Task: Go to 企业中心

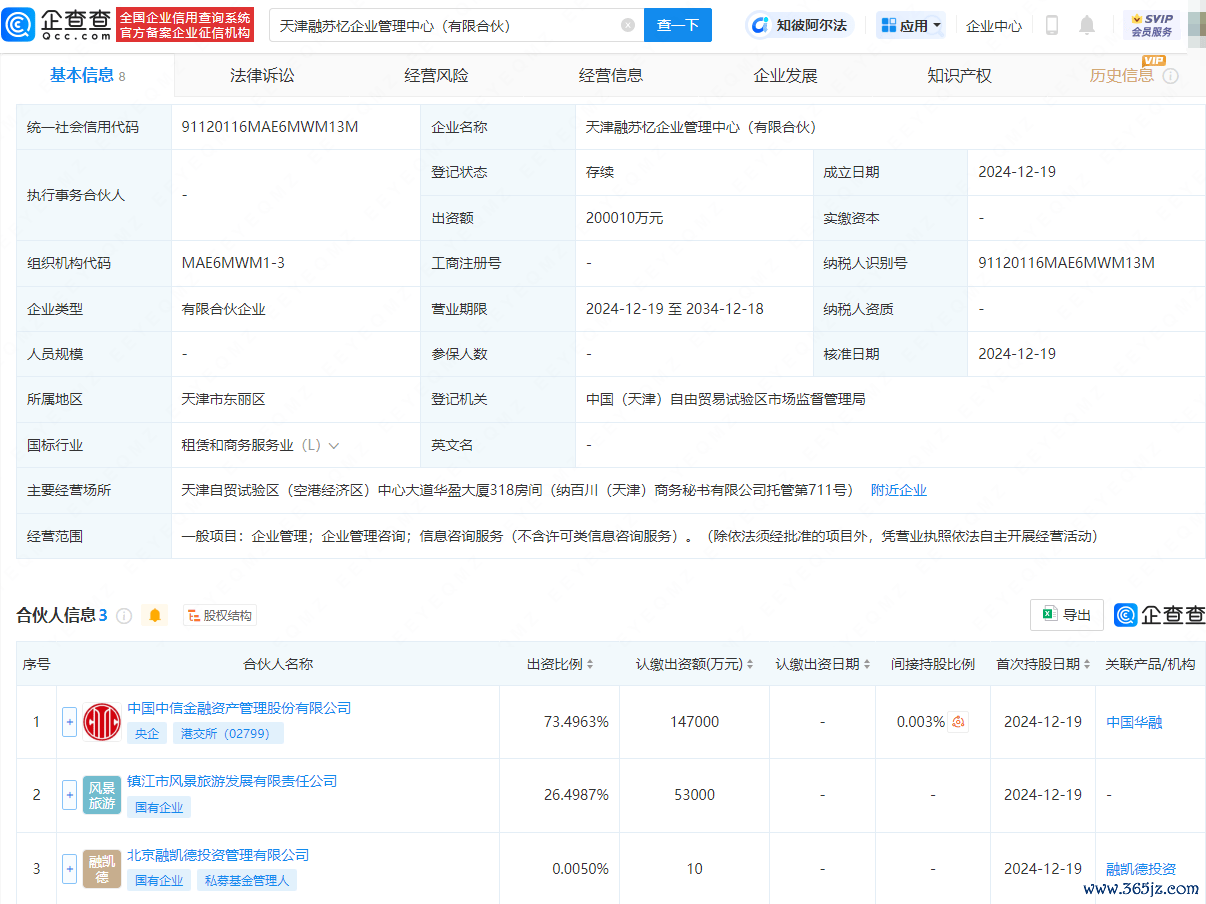Action: (x=994, y=26)
